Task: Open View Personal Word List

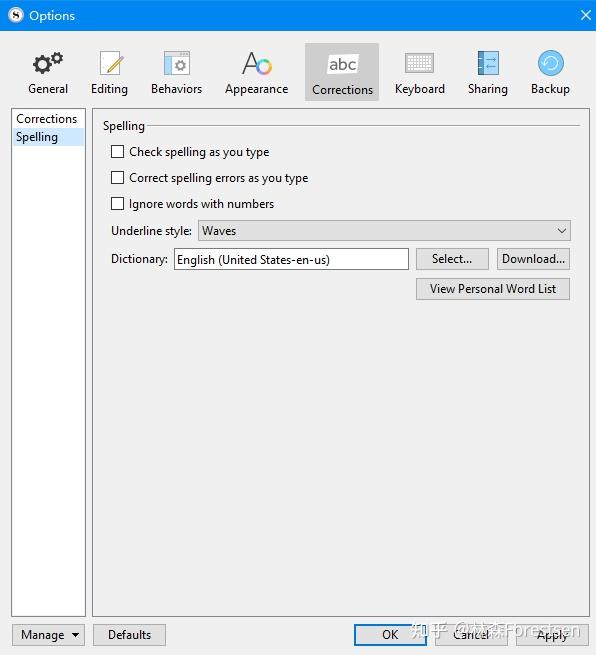Action: click(x=493, y=289)
